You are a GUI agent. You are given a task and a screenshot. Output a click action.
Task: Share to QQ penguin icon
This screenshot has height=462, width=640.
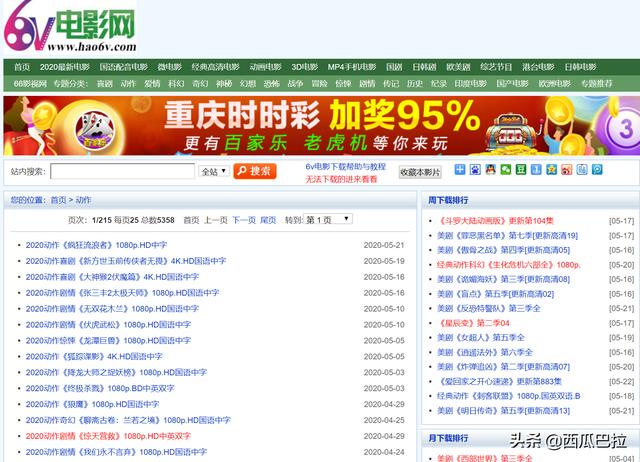[490, 169]
